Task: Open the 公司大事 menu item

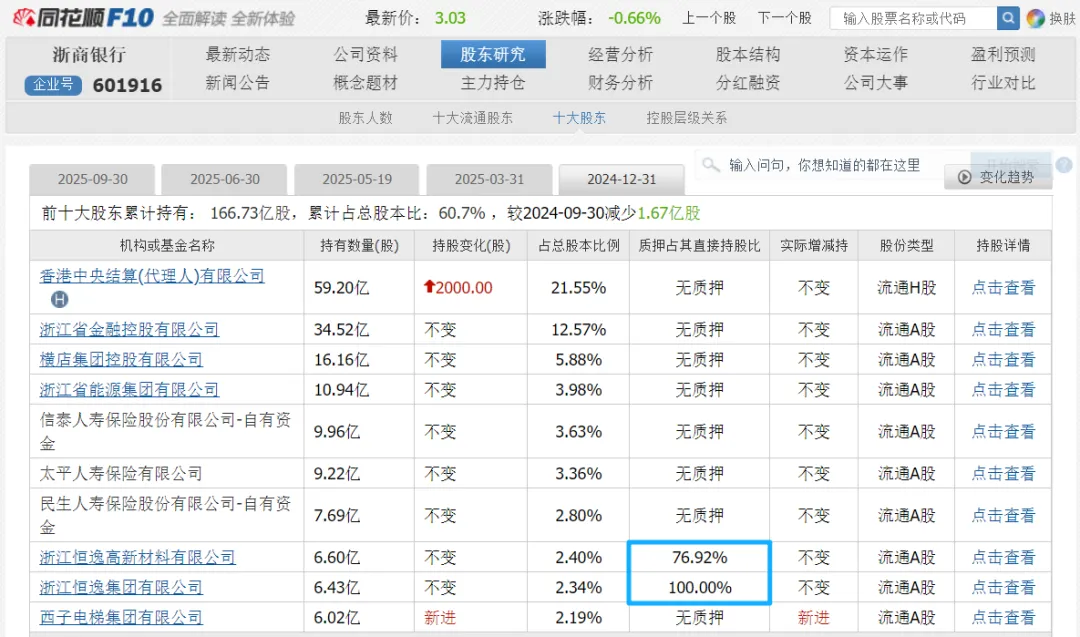Action: point(875,83)
